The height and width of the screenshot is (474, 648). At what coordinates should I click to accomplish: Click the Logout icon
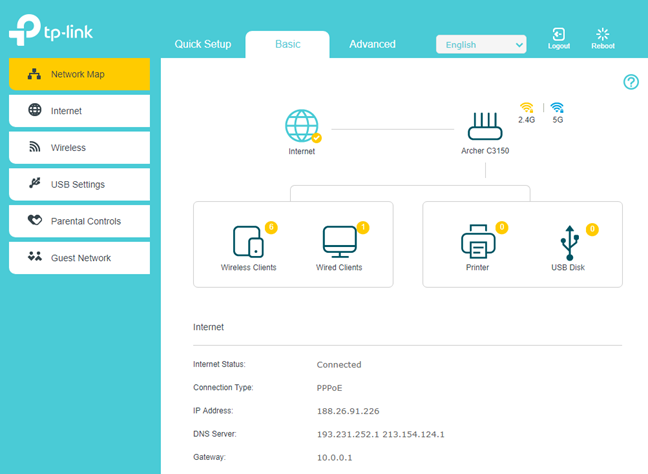559,34
